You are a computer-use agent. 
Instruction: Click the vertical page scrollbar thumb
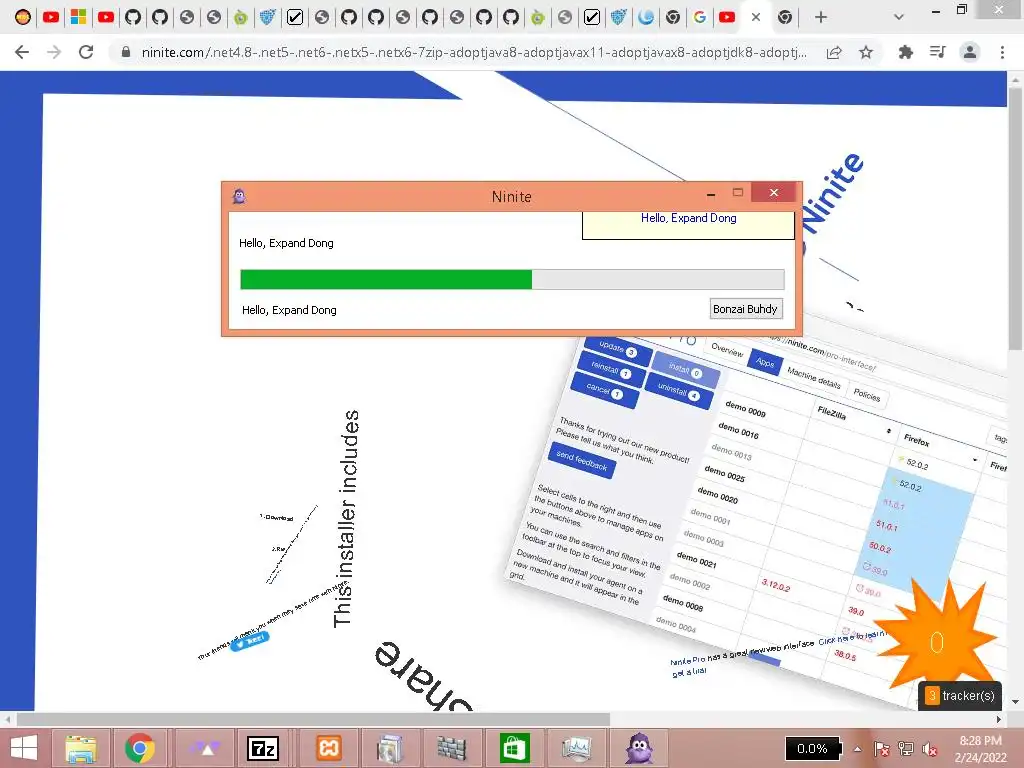(1016, 219)
